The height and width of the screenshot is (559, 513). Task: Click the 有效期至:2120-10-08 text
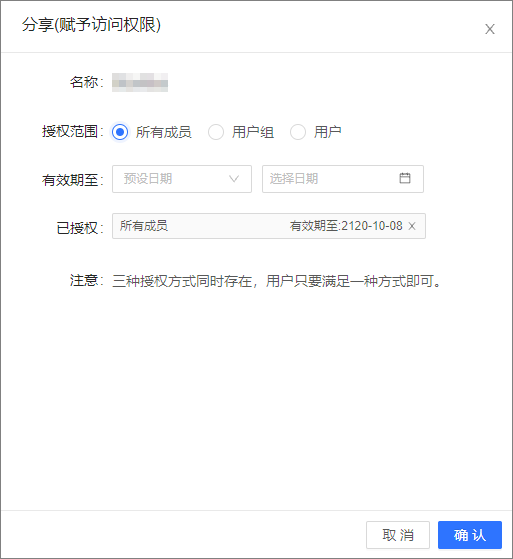click(346, 226)
